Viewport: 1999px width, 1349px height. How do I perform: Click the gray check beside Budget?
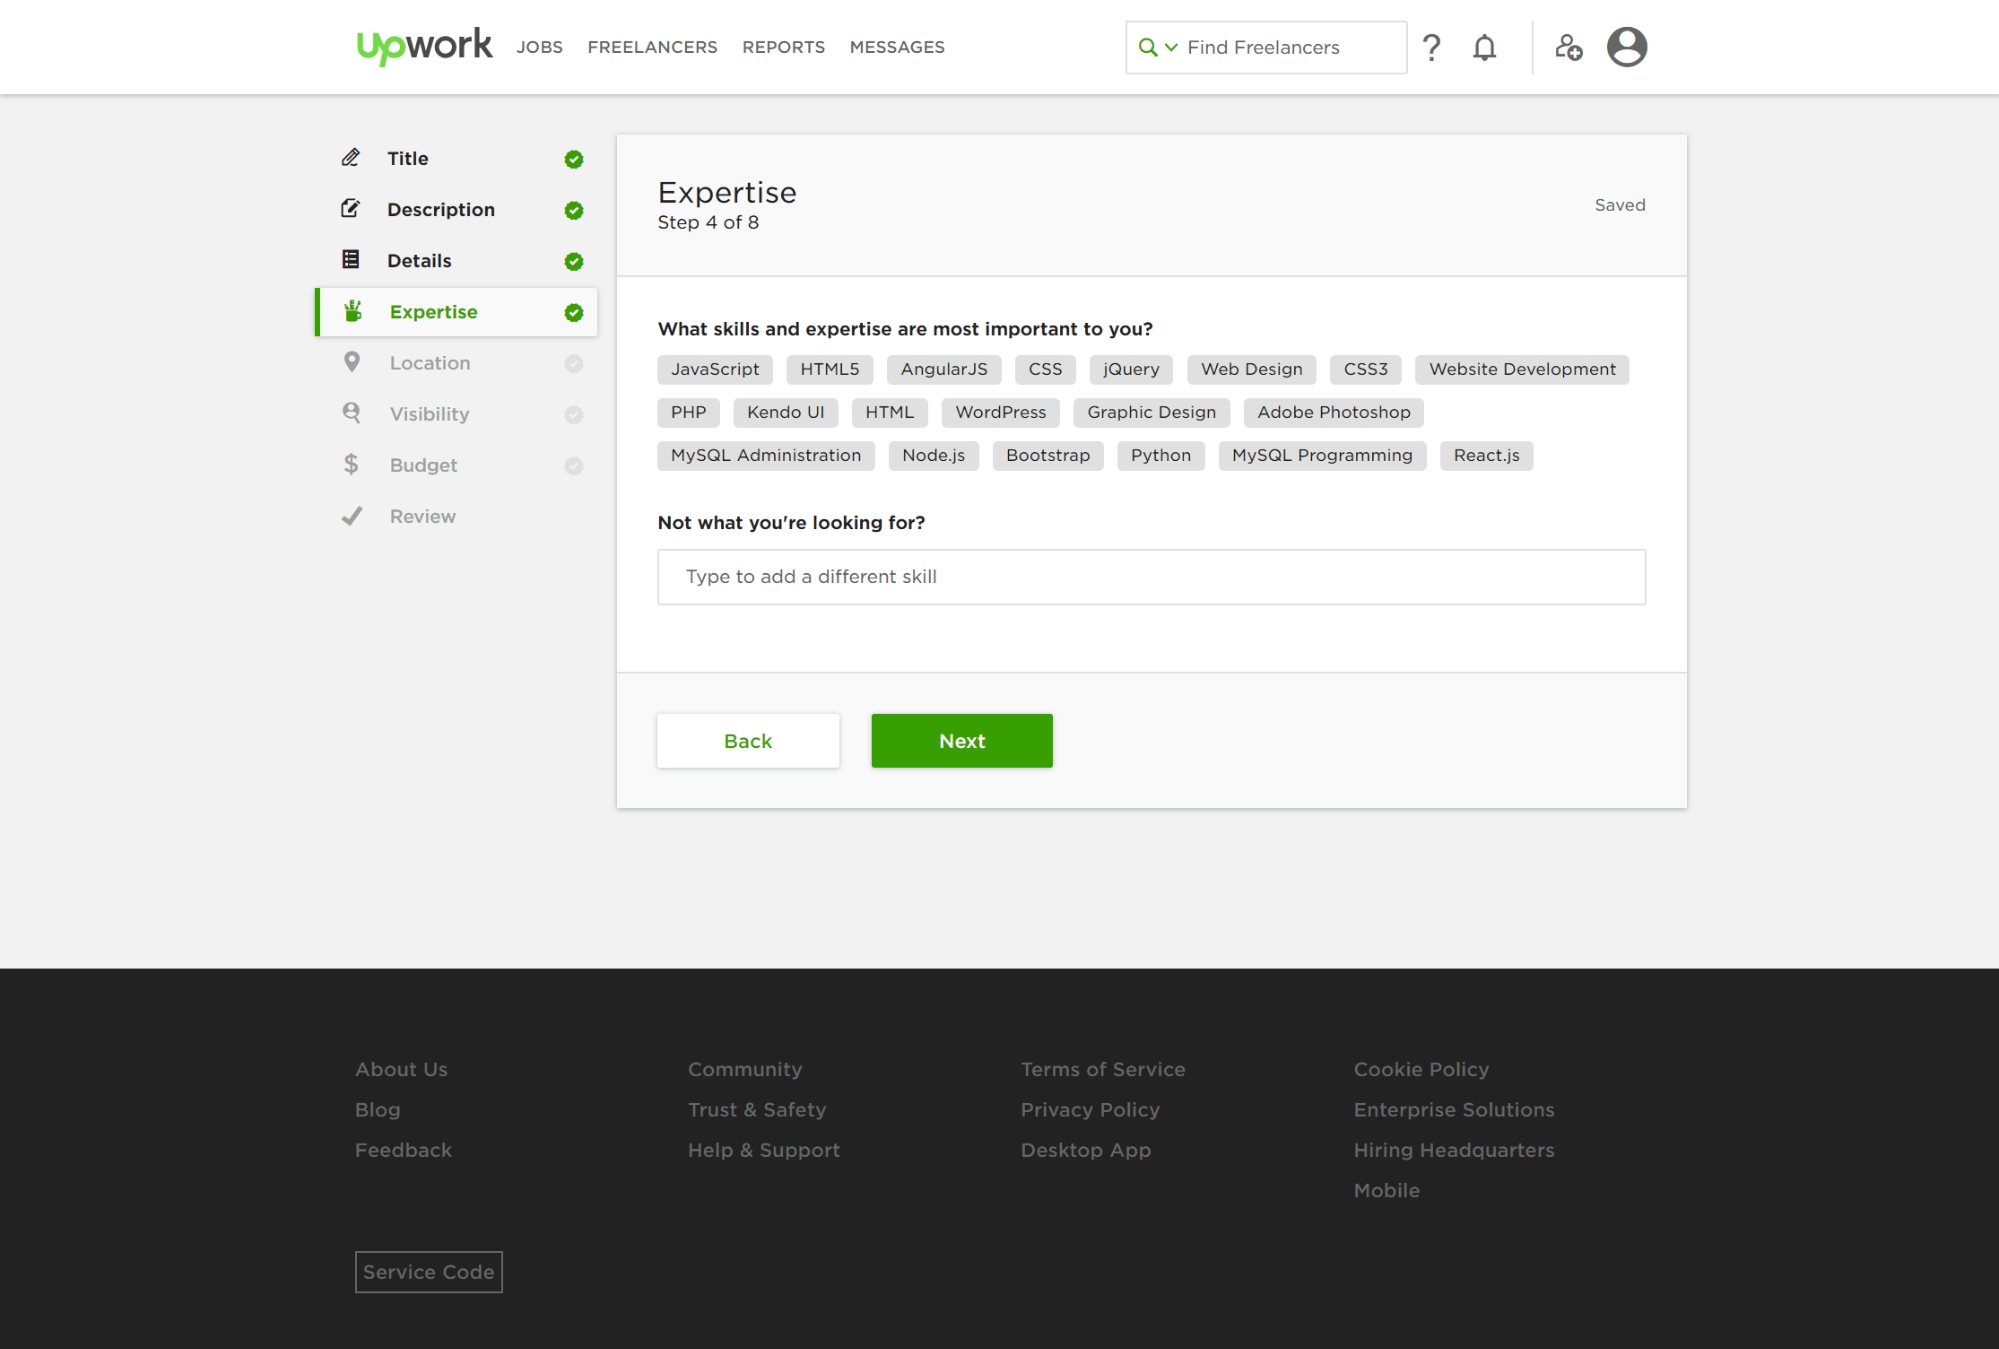click(x=574, y=465)
